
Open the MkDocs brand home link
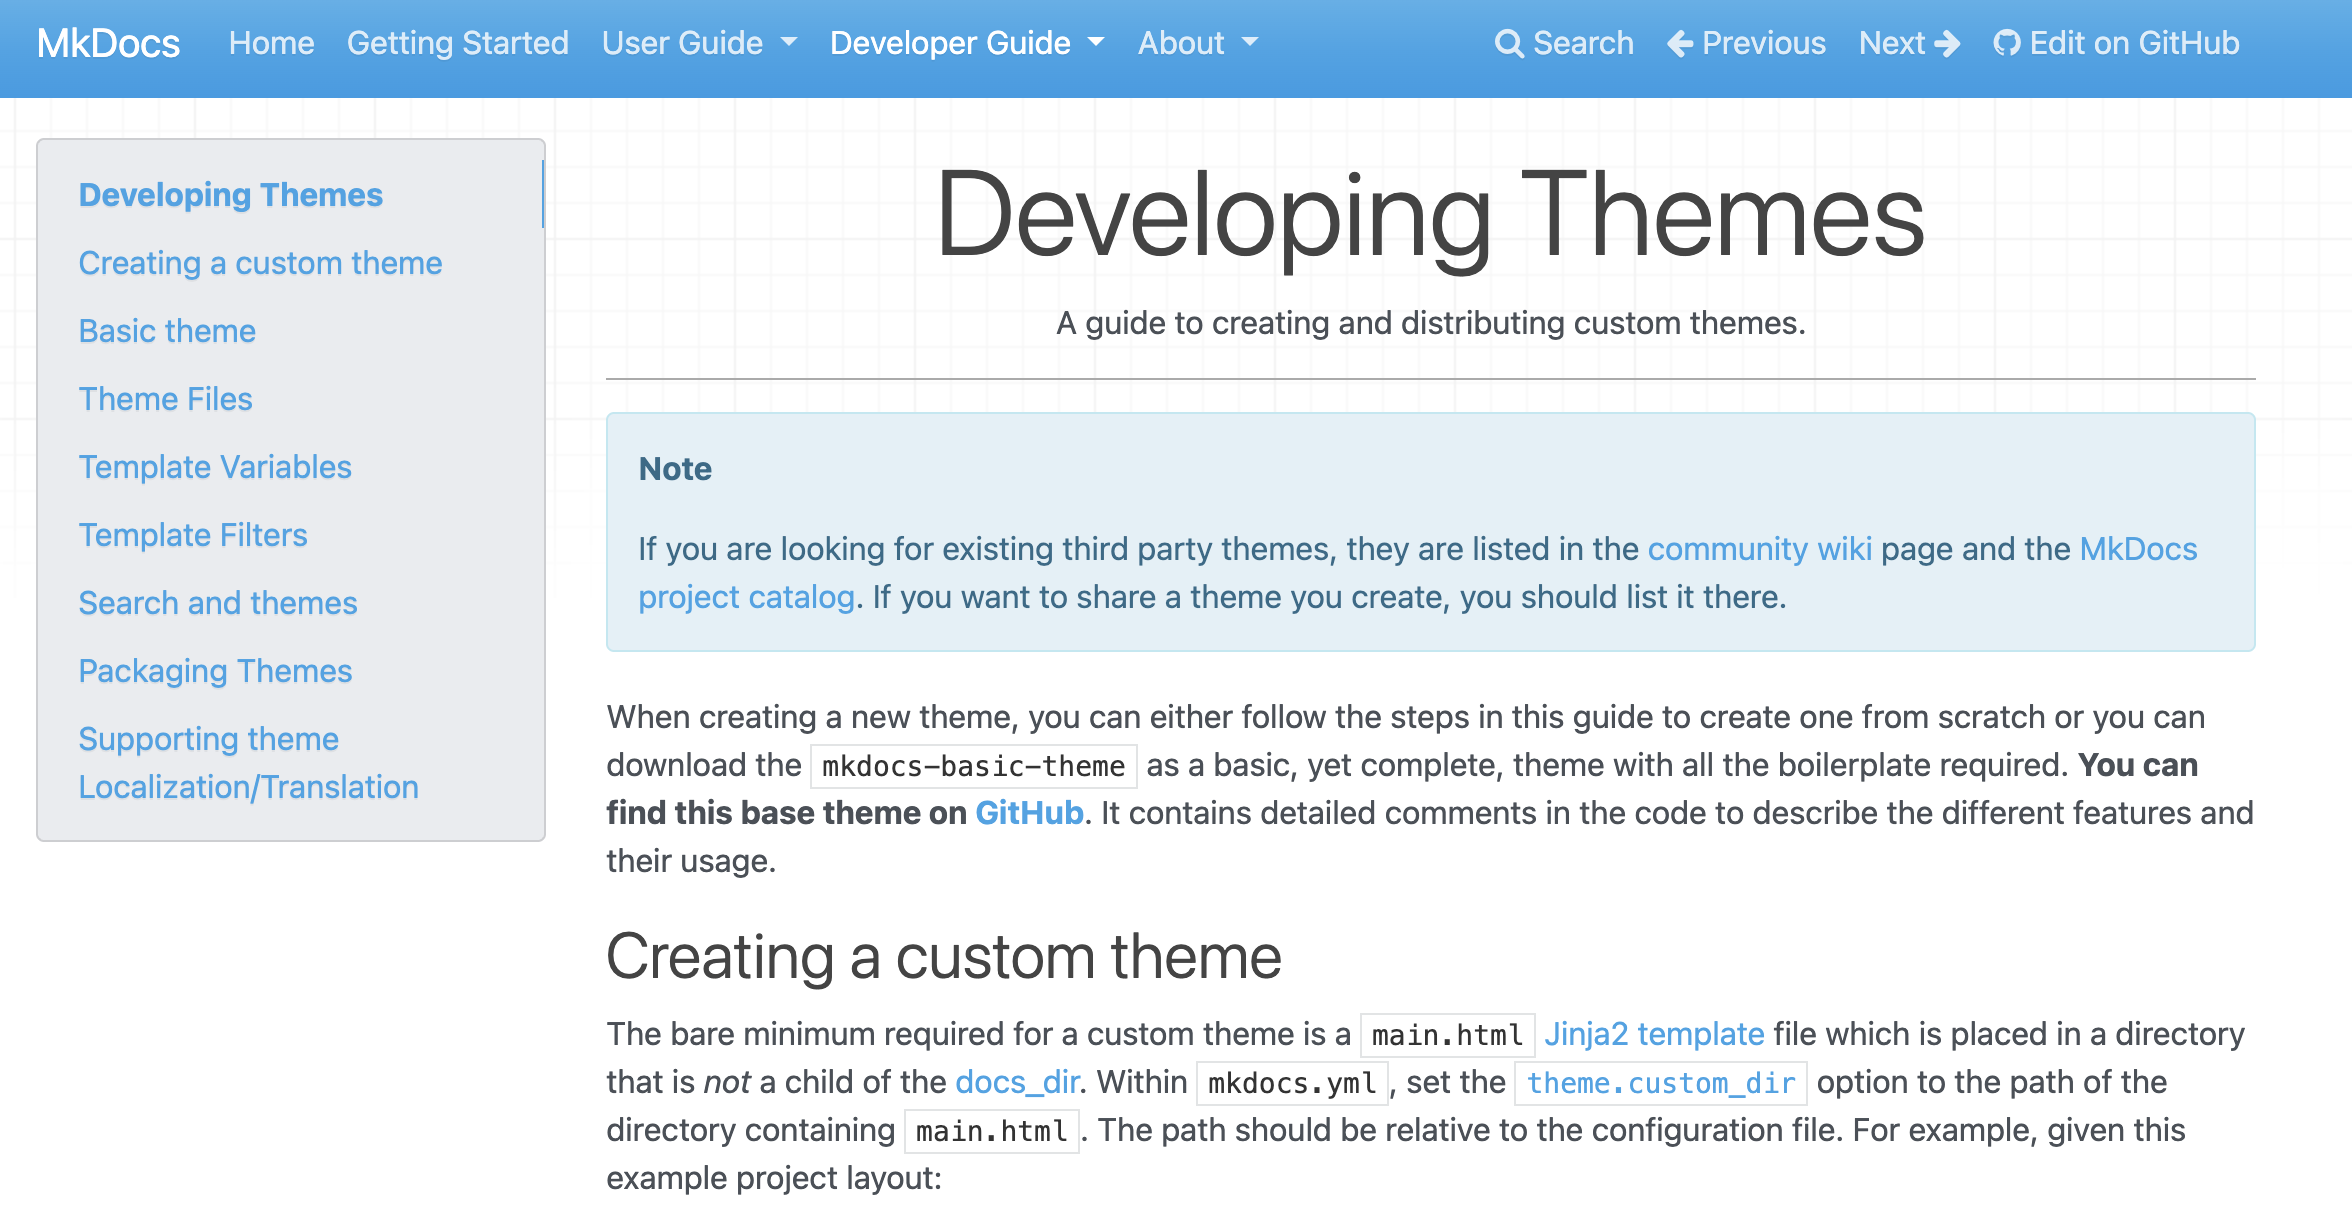(108, 43)
